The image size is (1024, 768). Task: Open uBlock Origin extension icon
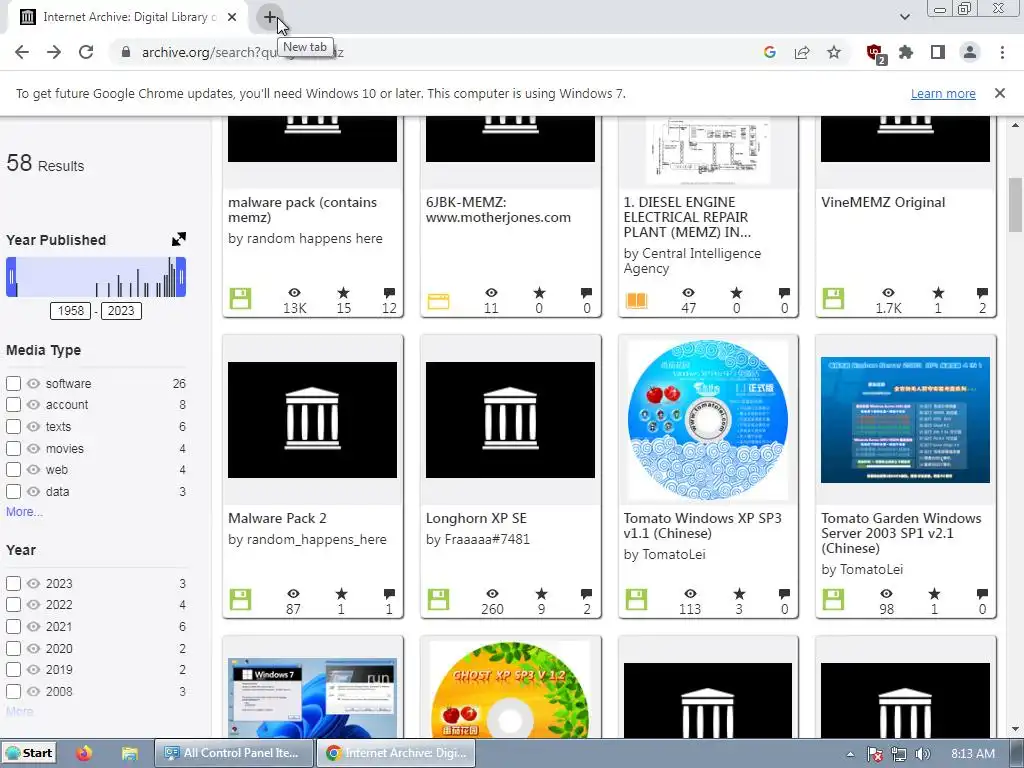tap(875, 53)
